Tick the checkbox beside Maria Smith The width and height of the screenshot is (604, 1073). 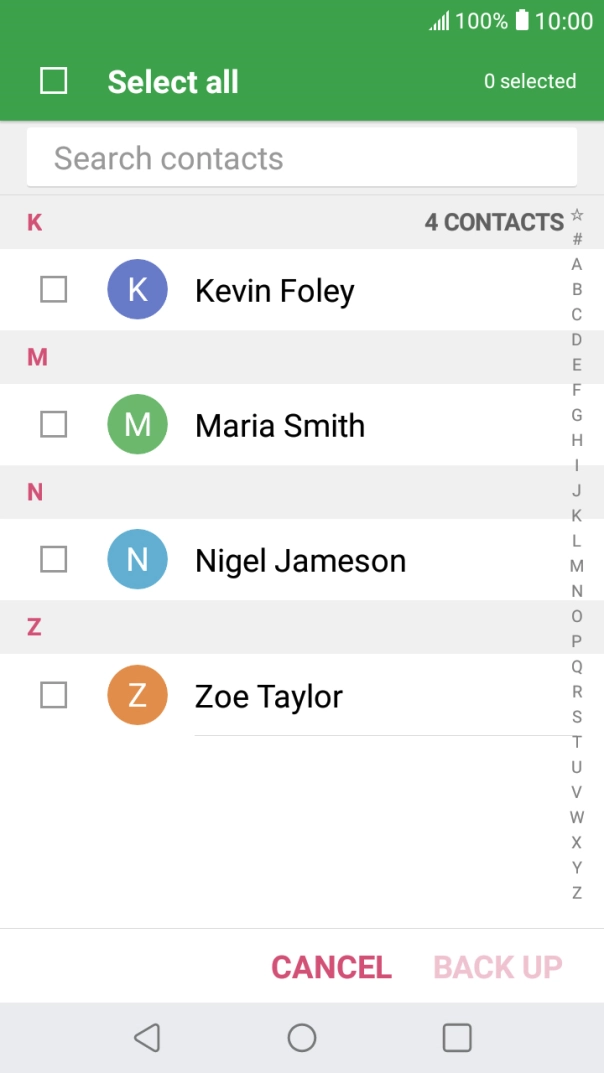tap(54, 425)
